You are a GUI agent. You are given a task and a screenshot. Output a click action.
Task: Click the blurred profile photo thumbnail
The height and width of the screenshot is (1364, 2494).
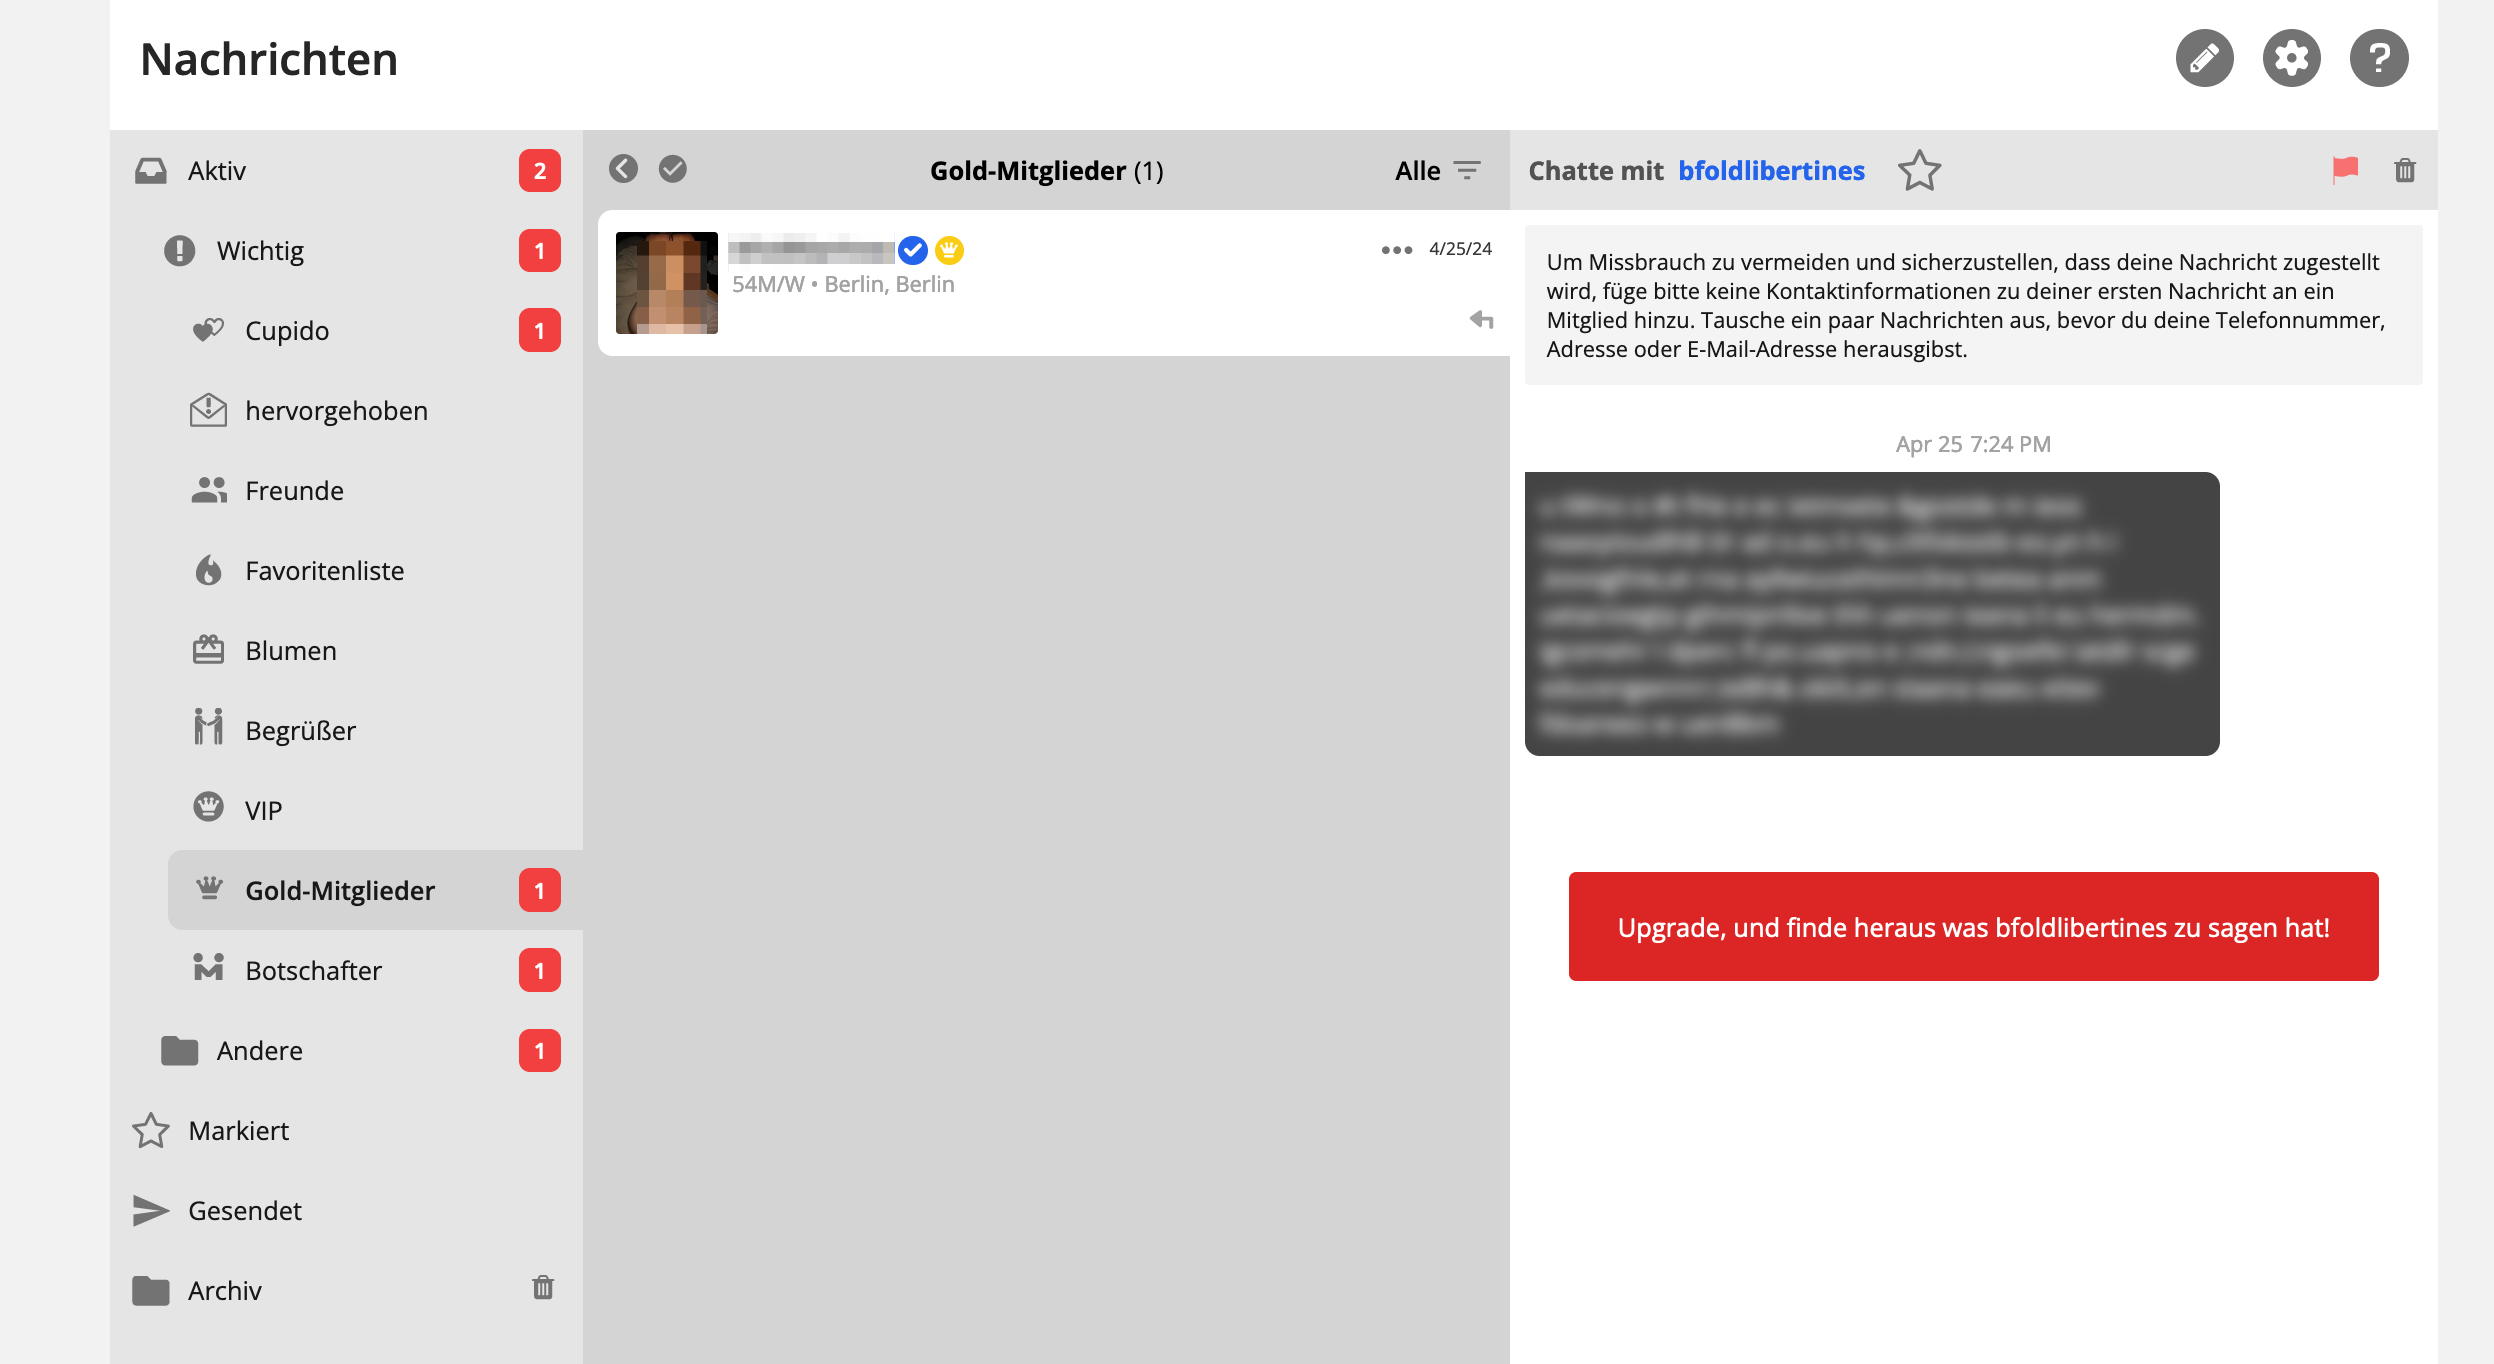[666, 283]
